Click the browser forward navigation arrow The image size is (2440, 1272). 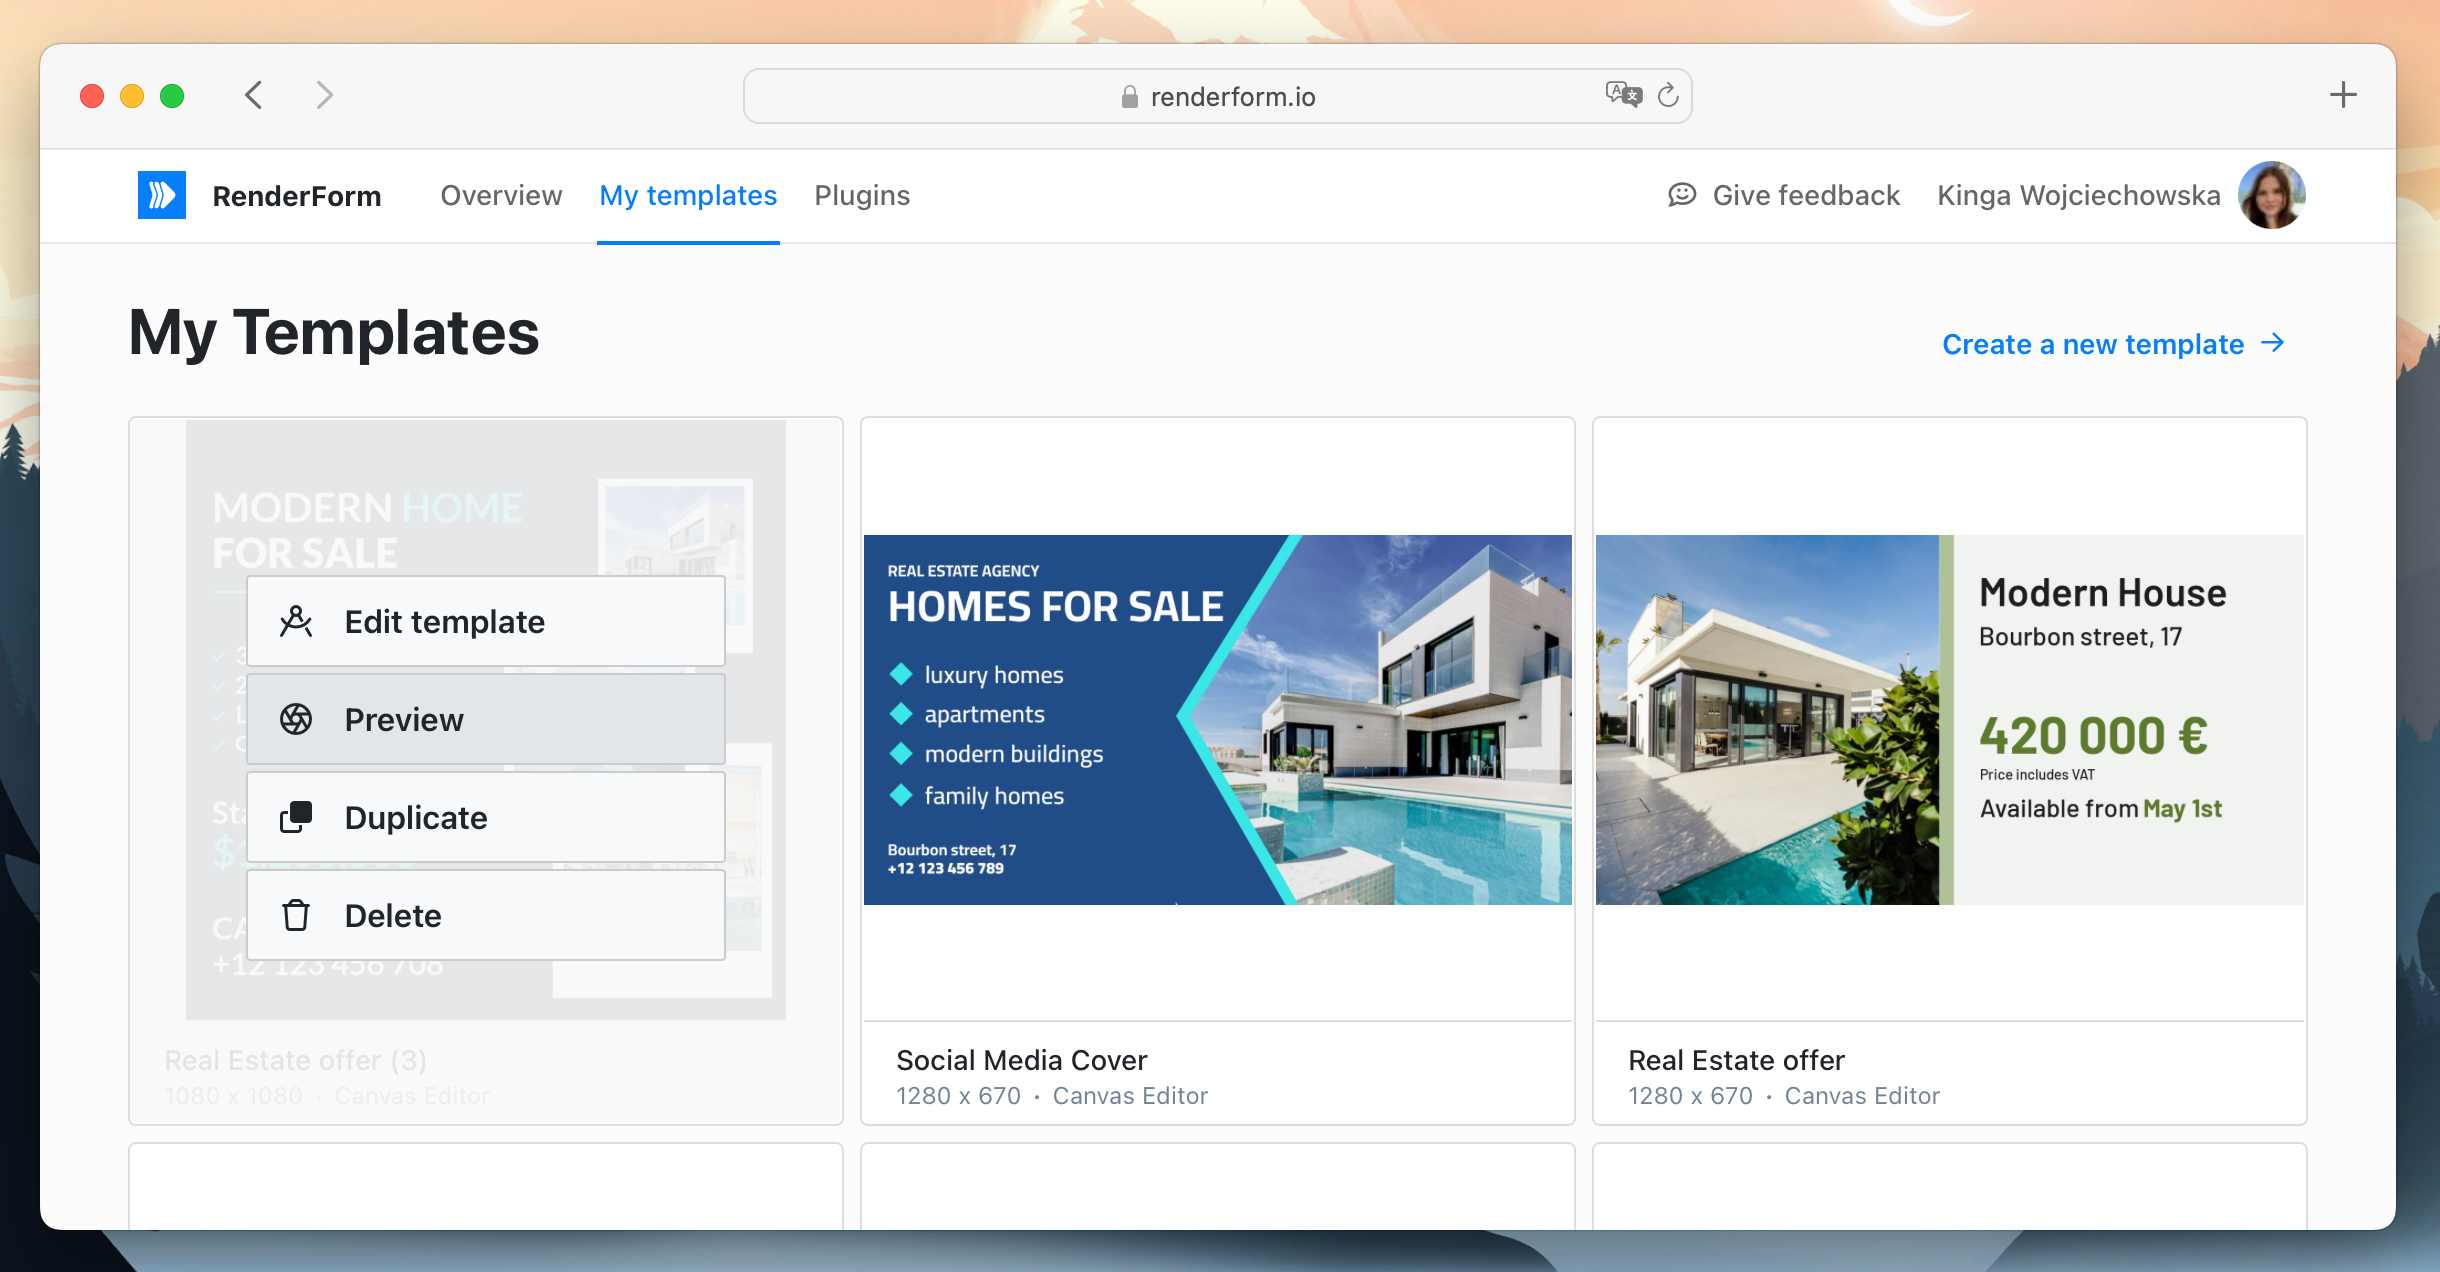(321, 94)
